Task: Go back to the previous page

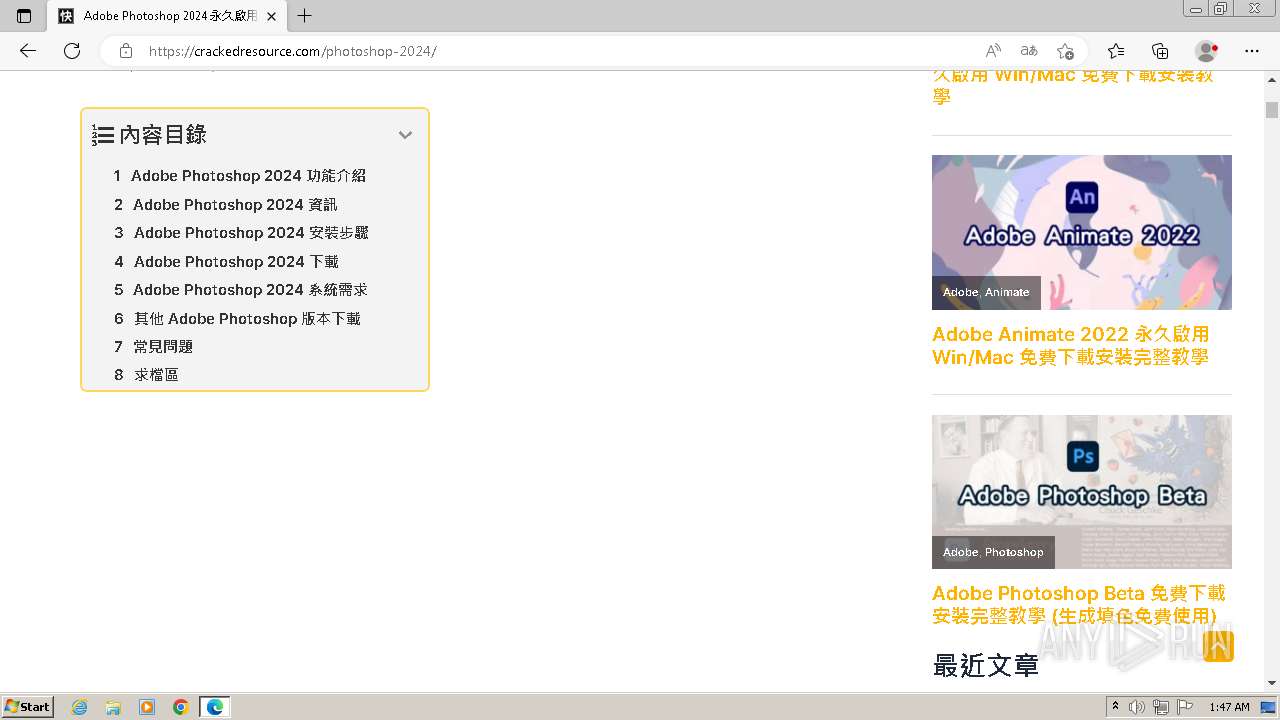Action: pyautogui.click(x=28, y=51)
